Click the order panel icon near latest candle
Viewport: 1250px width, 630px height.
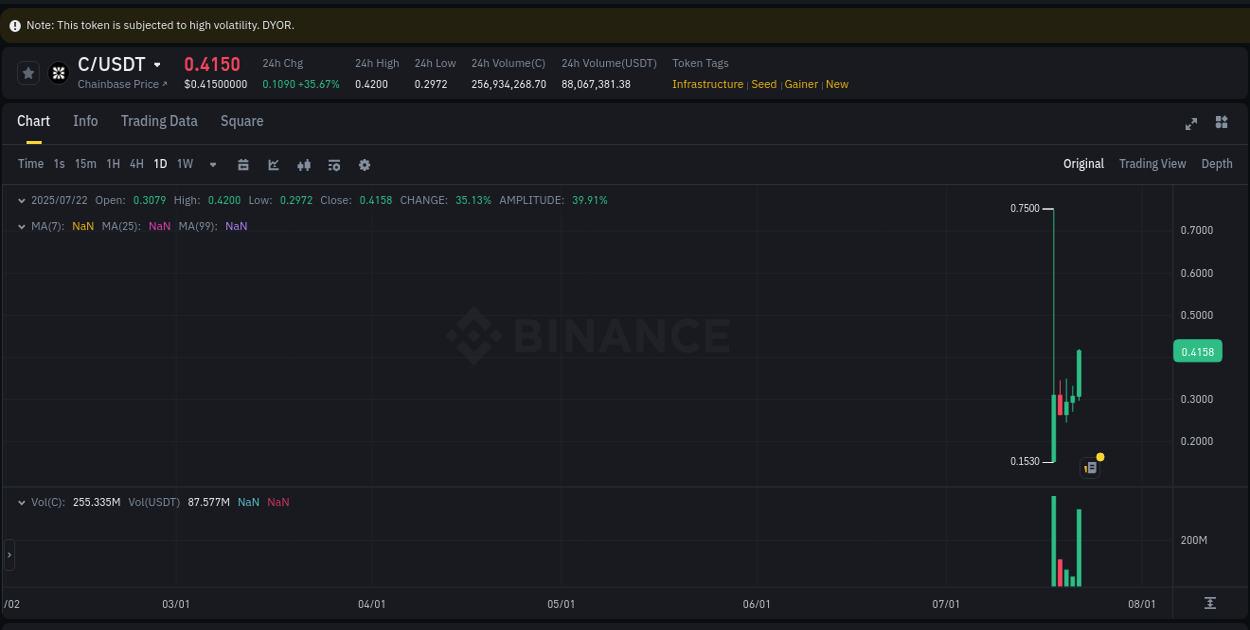click(x=1089, y=467)
